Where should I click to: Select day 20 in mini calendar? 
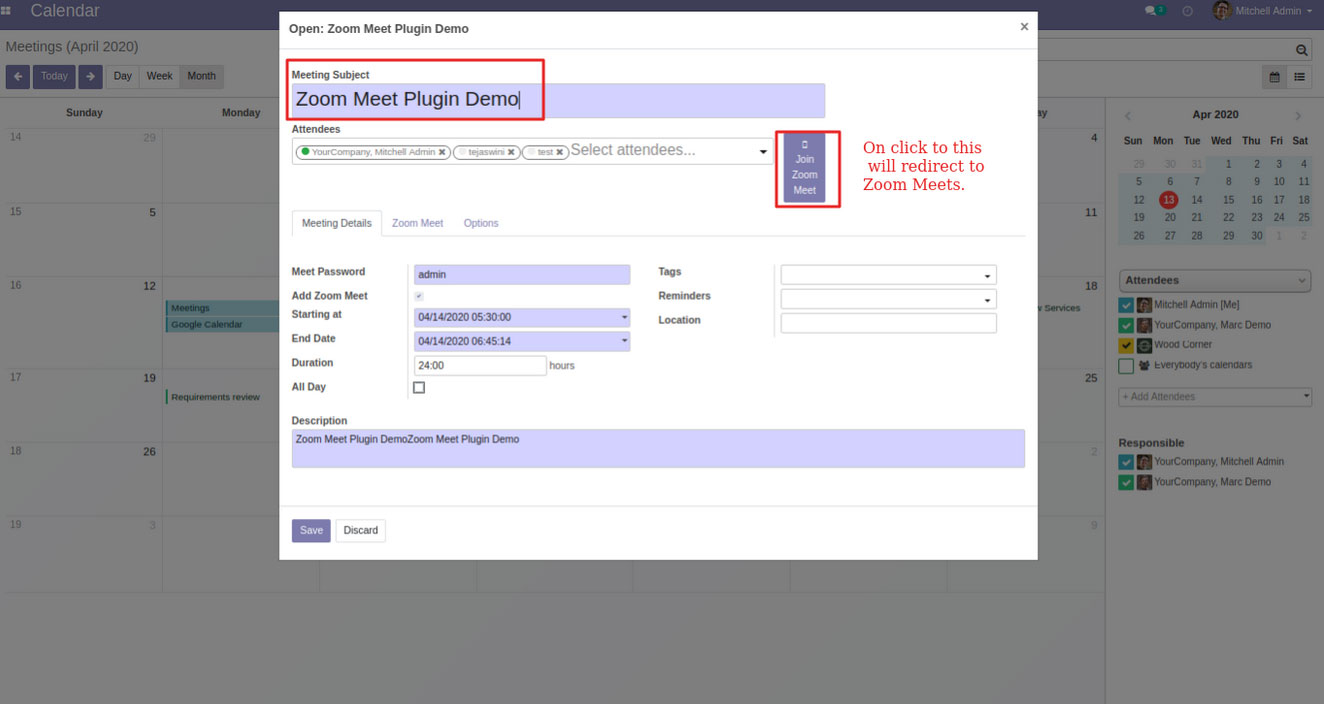[x=1168, y=217]
